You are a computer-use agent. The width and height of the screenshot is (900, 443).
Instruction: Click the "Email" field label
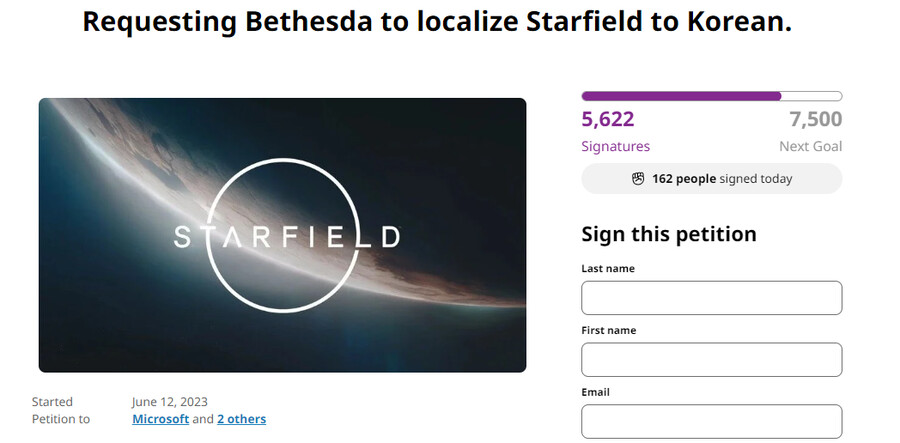(595, 392)
